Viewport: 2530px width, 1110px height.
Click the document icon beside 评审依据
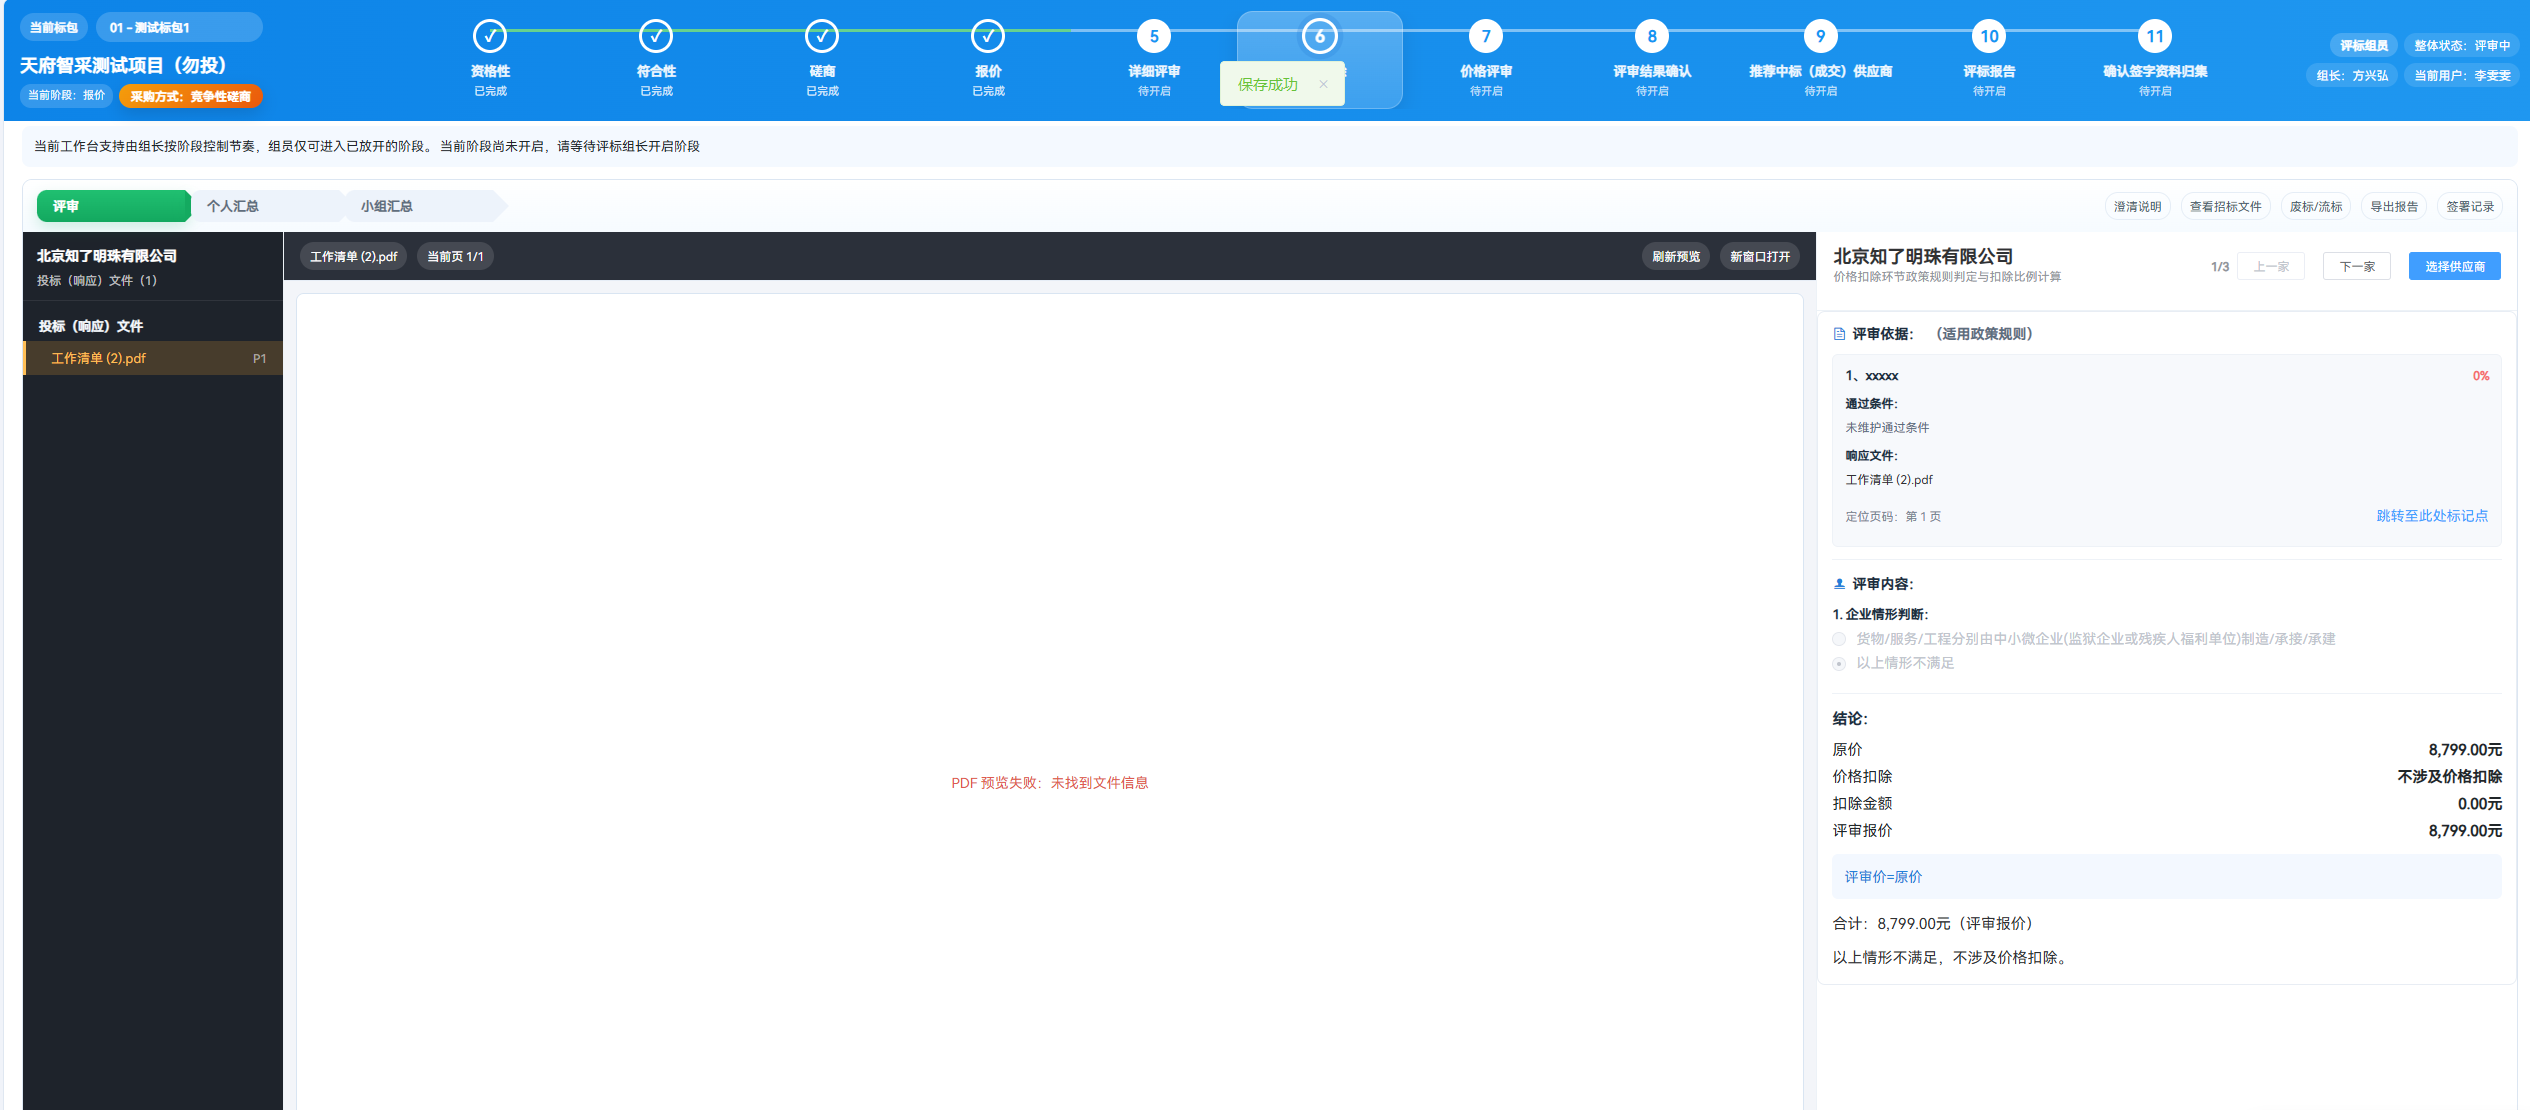pyautogui.click(x=1839, y=334)
